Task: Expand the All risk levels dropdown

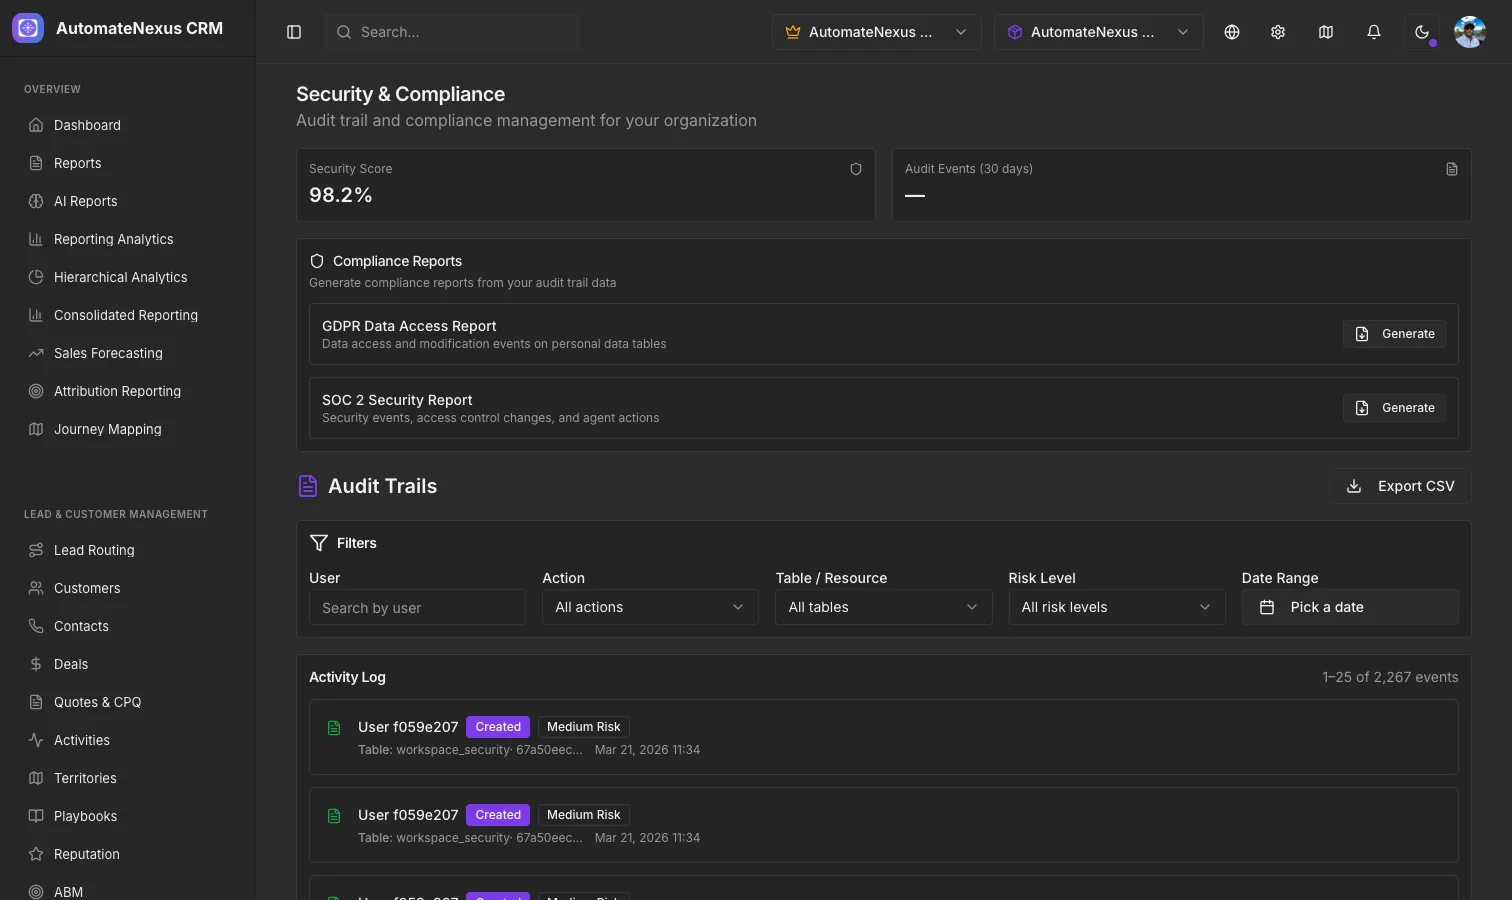Action: [1116, 607]
